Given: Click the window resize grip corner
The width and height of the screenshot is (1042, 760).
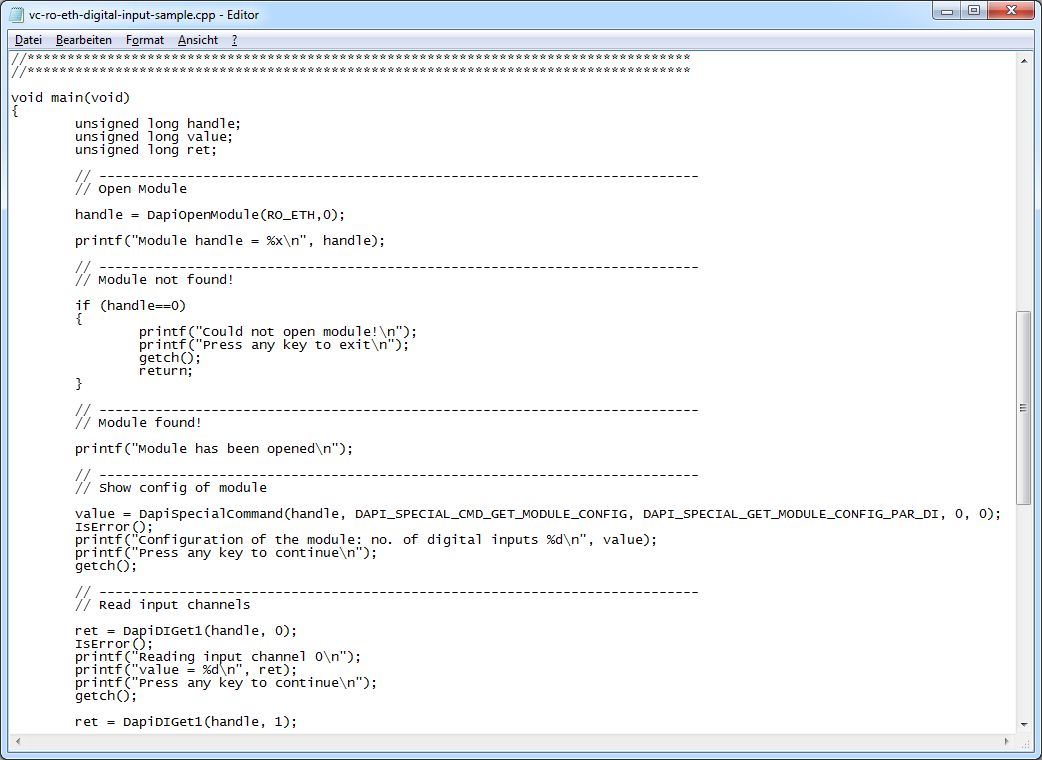Looking at the screenshot, I should 1025,743.
